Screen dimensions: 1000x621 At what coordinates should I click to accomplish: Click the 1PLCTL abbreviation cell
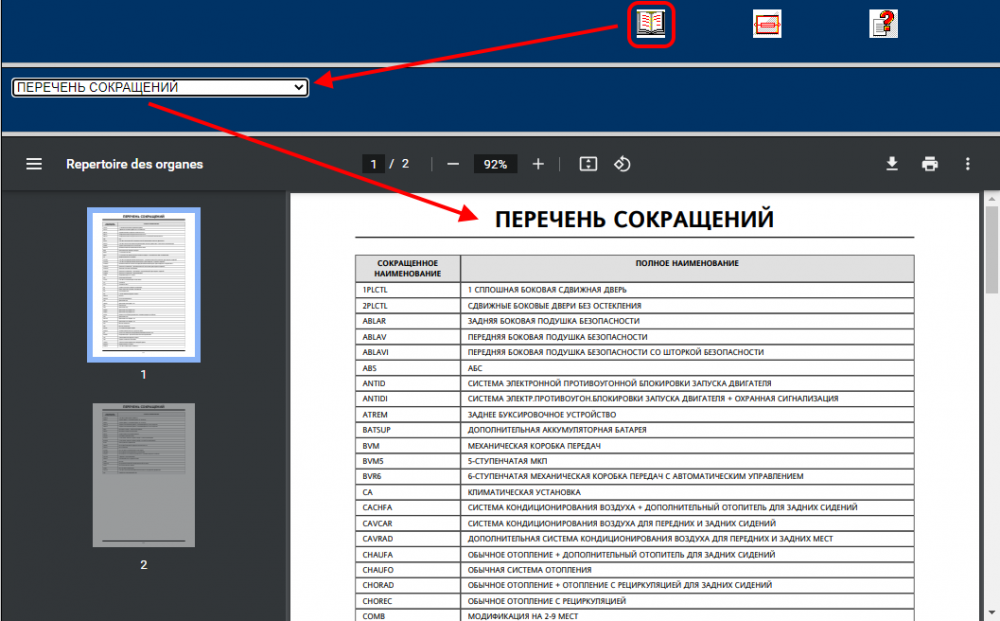coord(408,290)
